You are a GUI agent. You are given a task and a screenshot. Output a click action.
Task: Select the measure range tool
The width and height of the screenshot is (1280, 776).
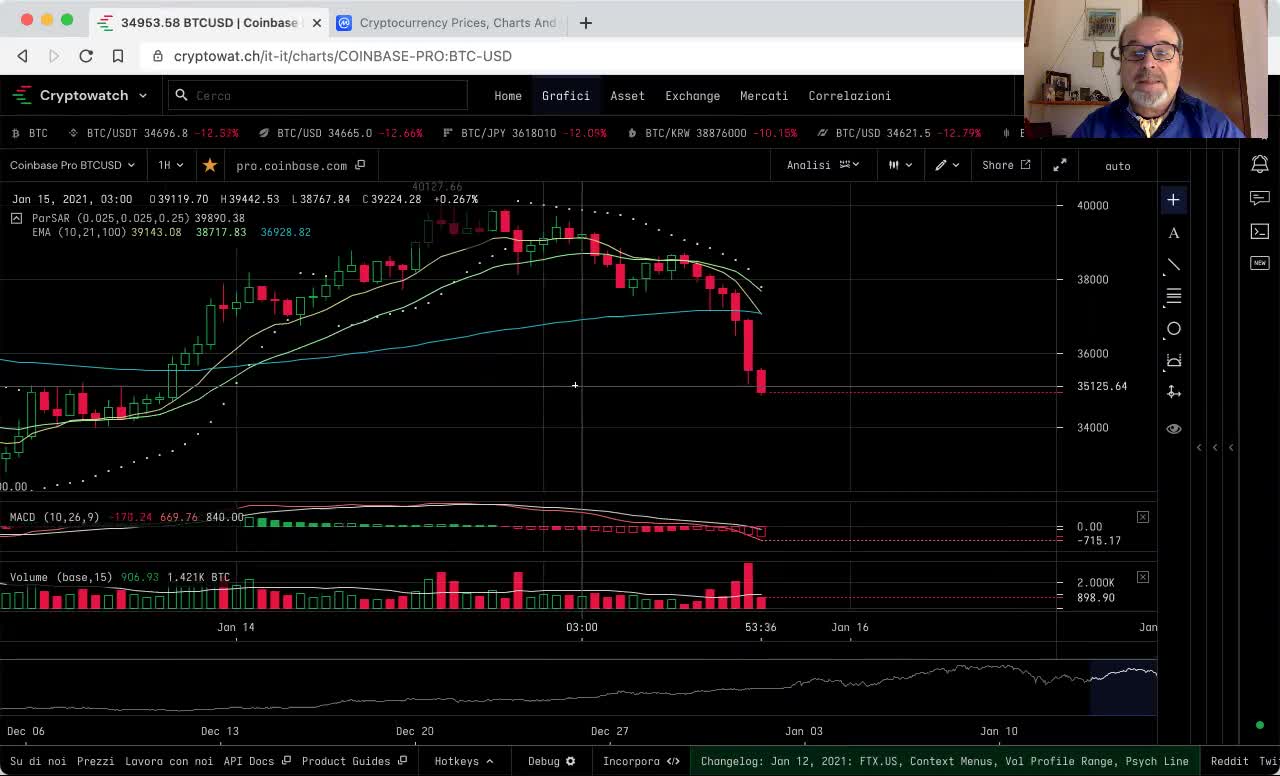pos(1174,361)
